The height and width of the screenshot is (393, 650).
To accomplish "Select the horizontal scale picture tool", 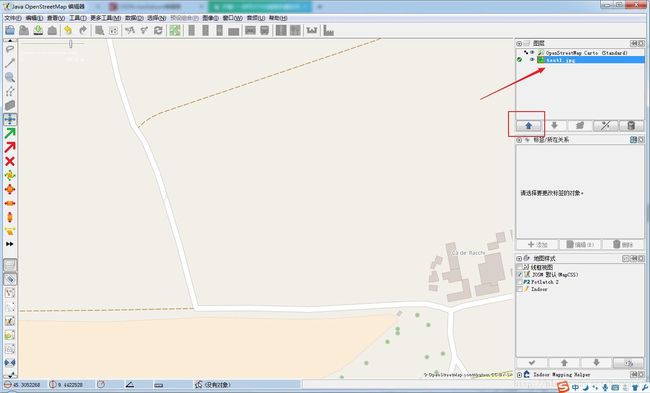I will point(10,204).
